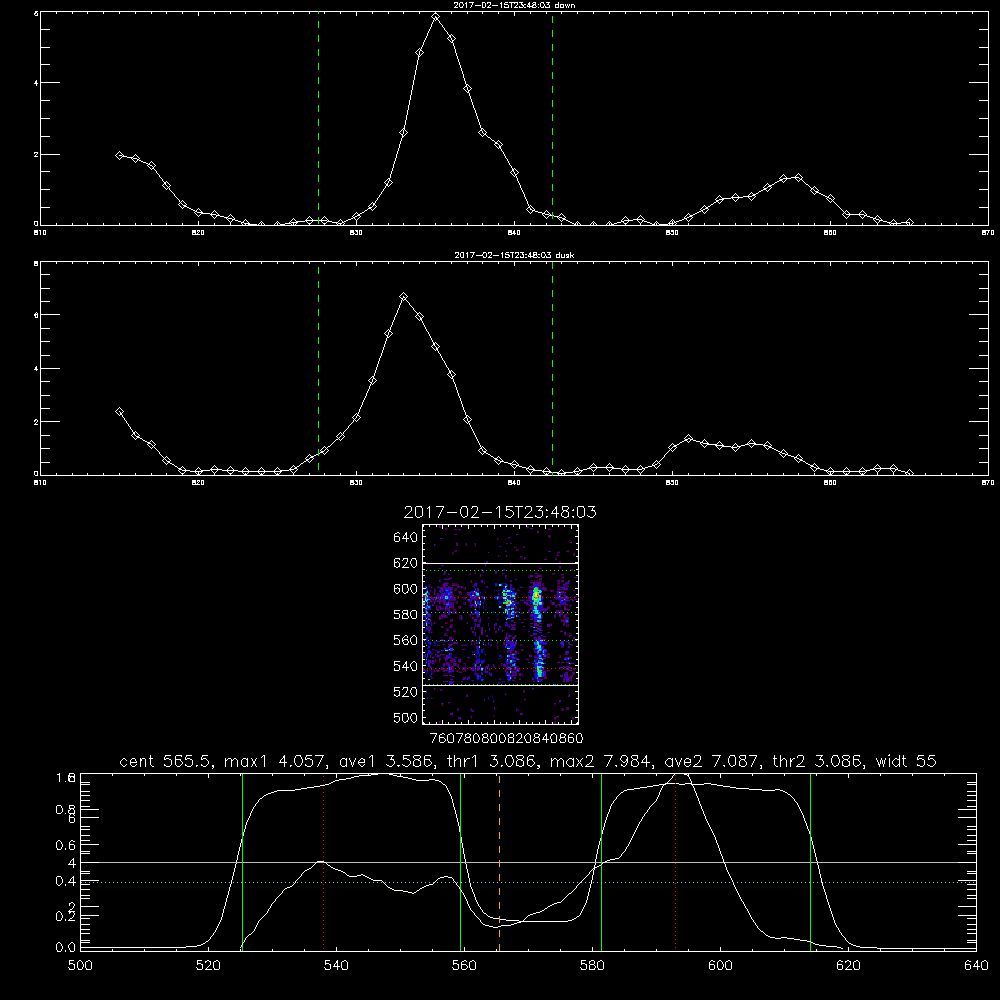The image size is (1000, 1000).
Task: Click the '500' y-axis label of the image panel
Action: pyautogui.click(x=406, y=718)
